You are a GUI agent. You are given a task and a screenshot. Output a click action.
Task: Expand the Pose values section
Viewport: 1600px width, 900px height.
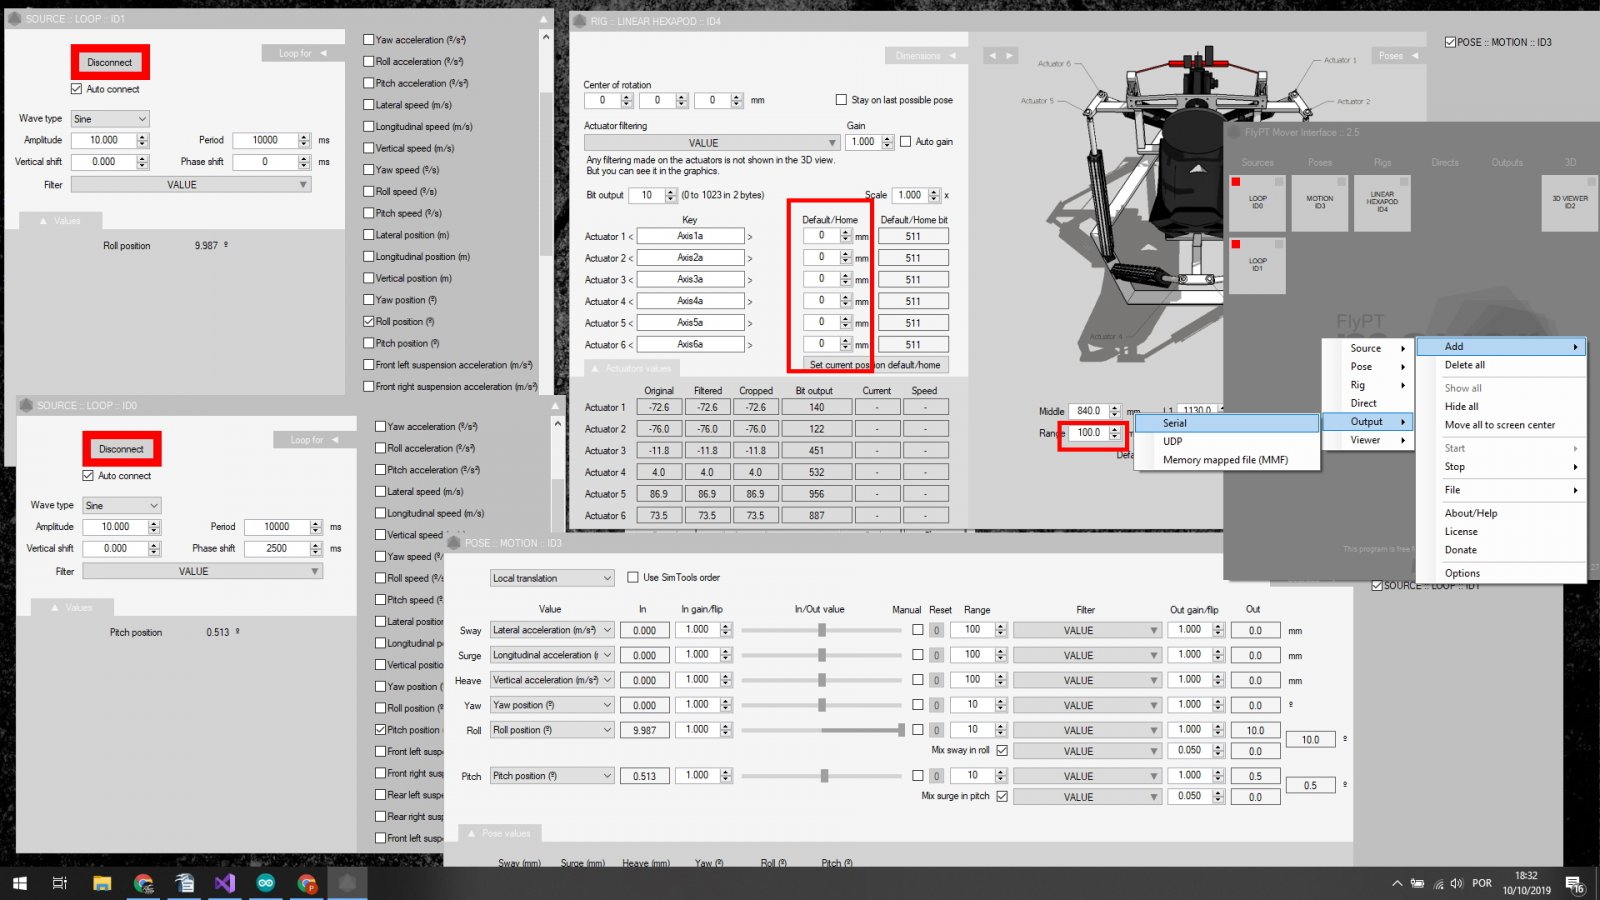pos(499,833)
